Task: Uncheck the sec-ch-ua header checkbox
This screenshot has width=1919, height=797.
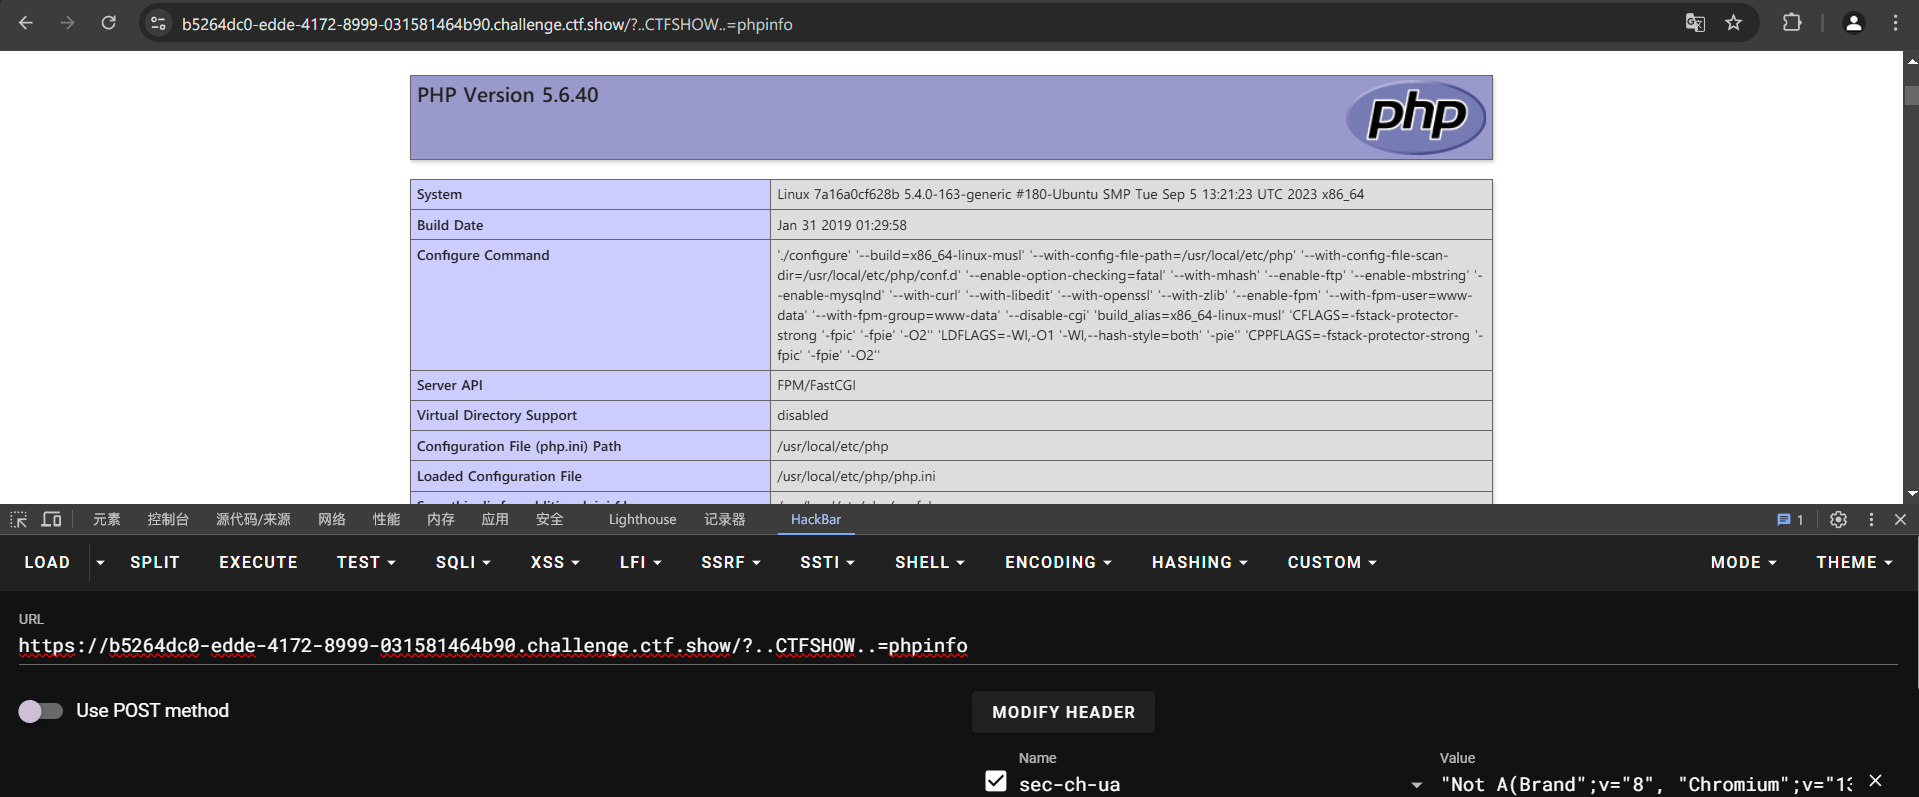Action: (995, 782)
